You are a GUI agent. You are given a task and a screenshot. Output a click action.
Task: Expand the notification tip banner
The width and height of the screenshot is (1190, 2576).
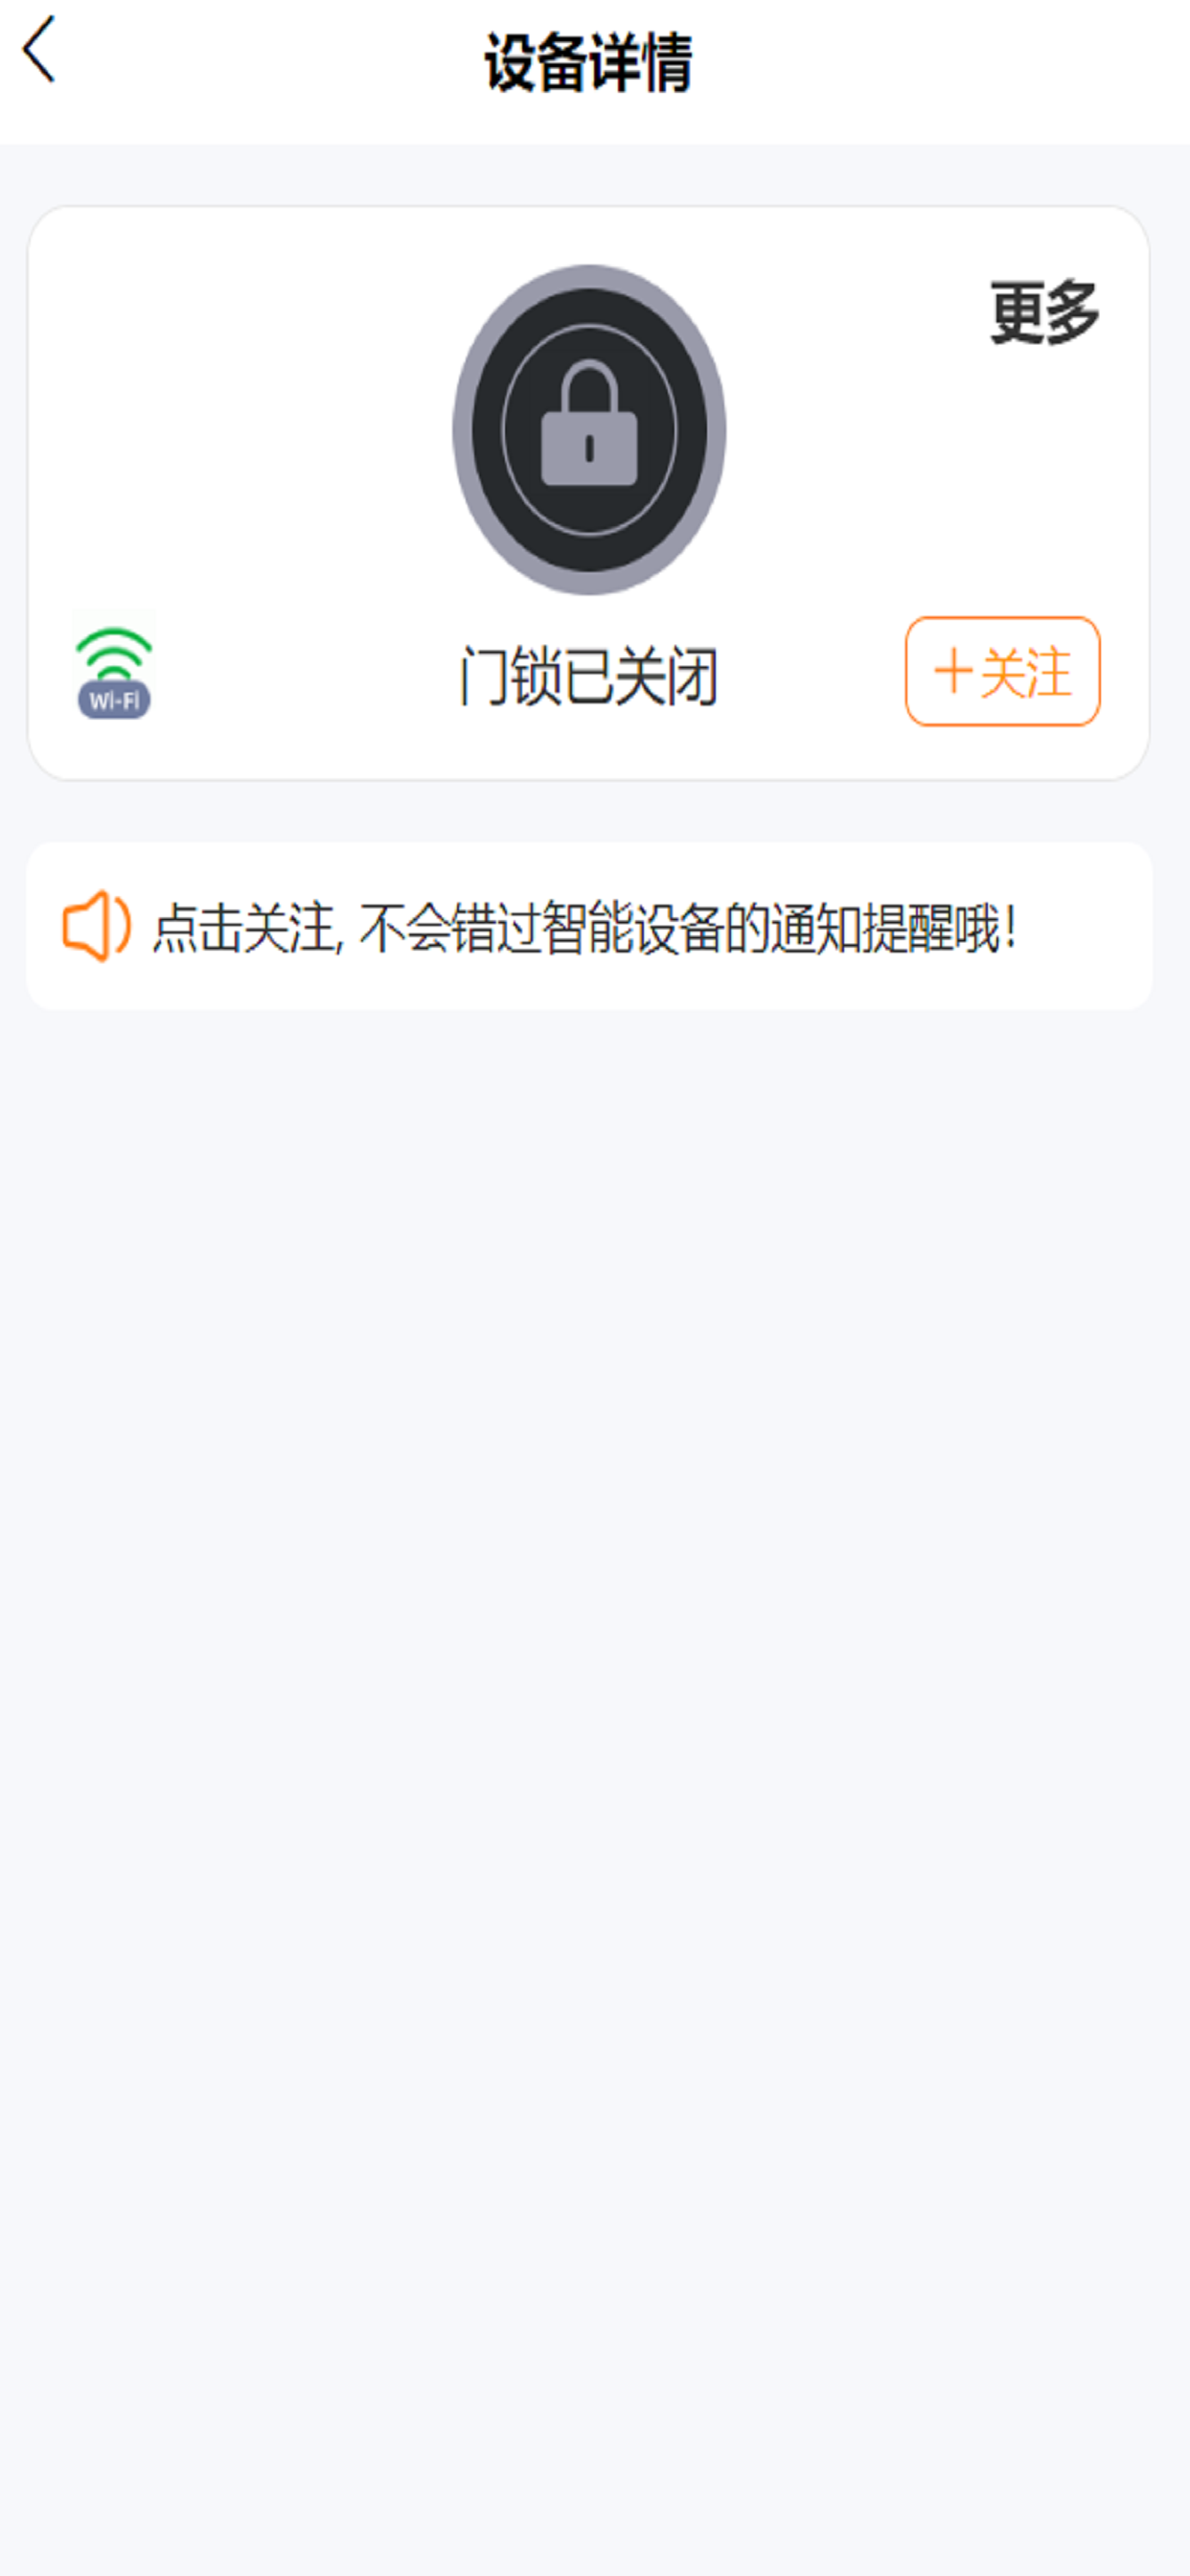pyautogui.click(x=589, y=926)
